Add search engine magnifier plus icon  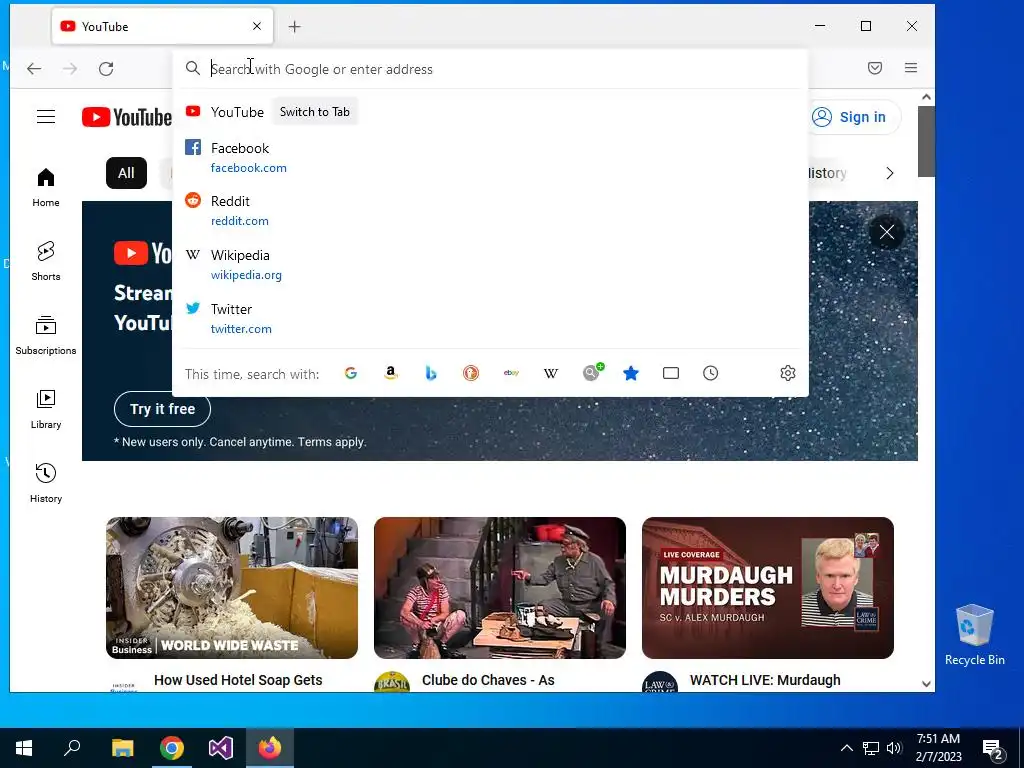pos(593,372)
